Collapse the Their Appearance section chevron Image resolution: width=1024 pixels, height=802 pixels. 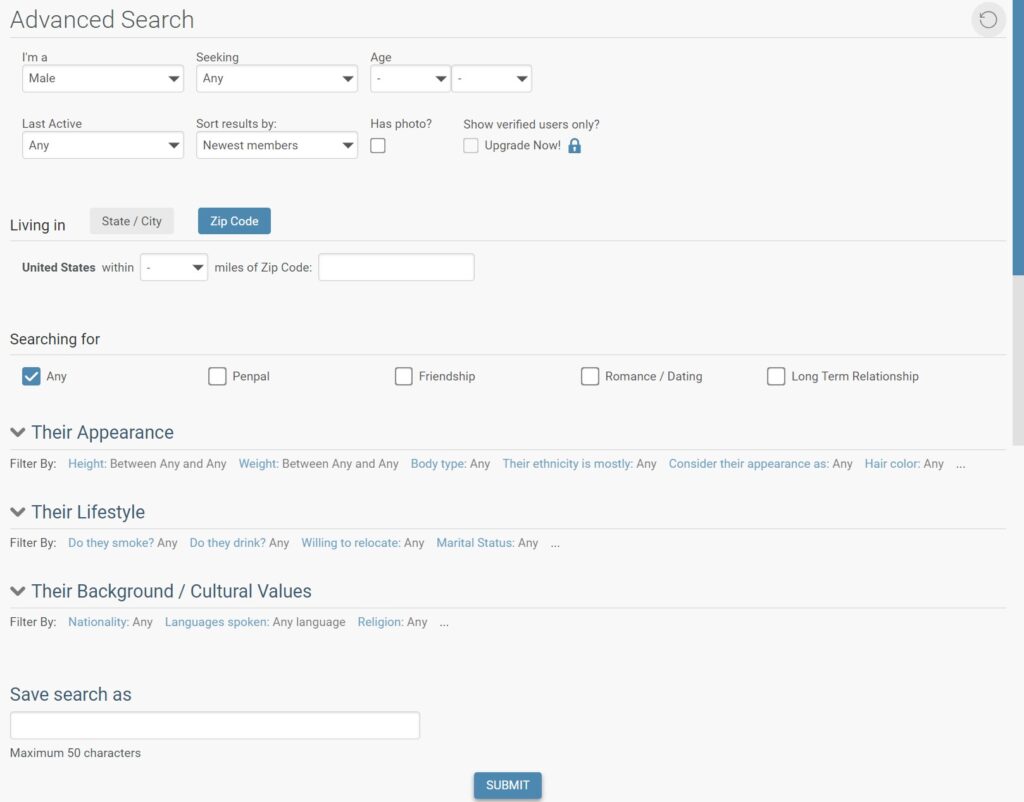click(17, 433)
